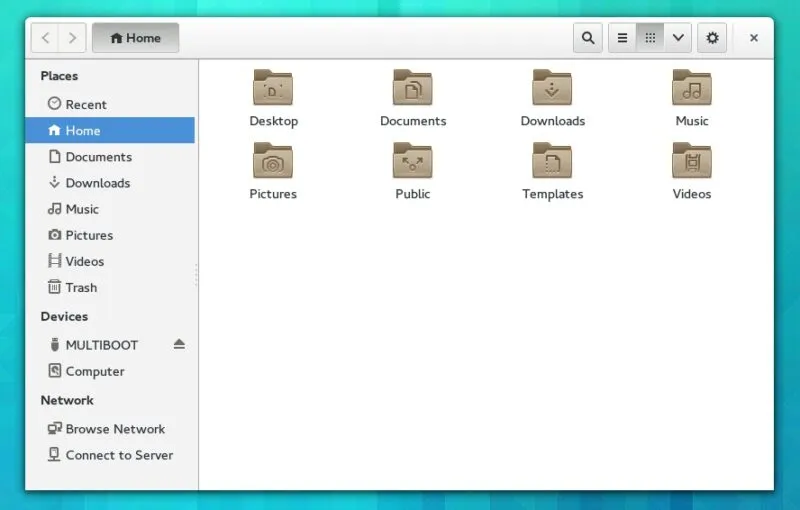The image size is (800, 510).
Task: Click the film icon beside Videos in sidebar
Action: [x=55, y=261]
